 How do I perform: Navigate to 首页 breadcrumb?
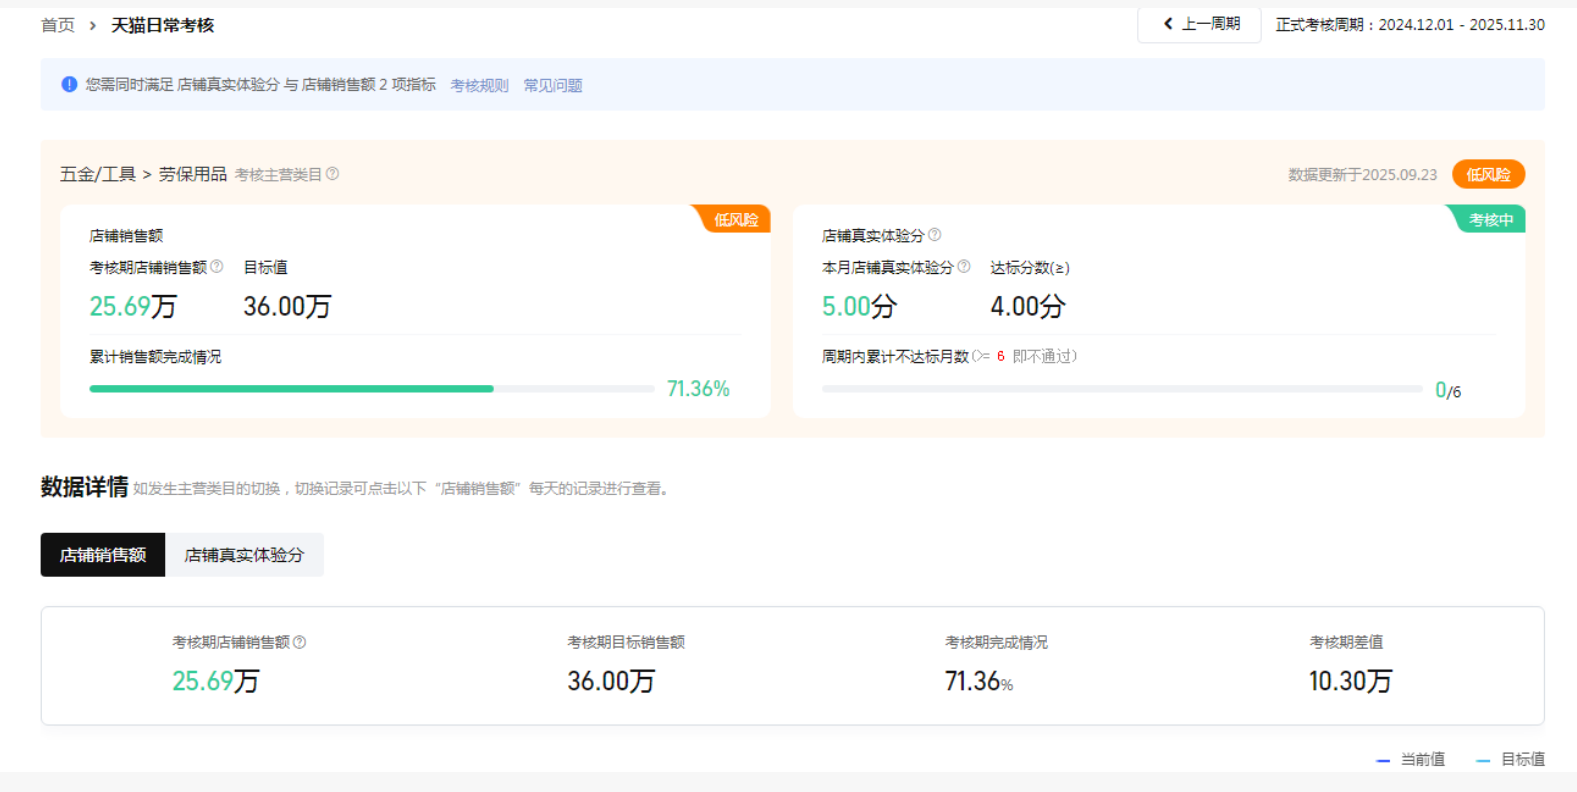click(x=58, y=25)
